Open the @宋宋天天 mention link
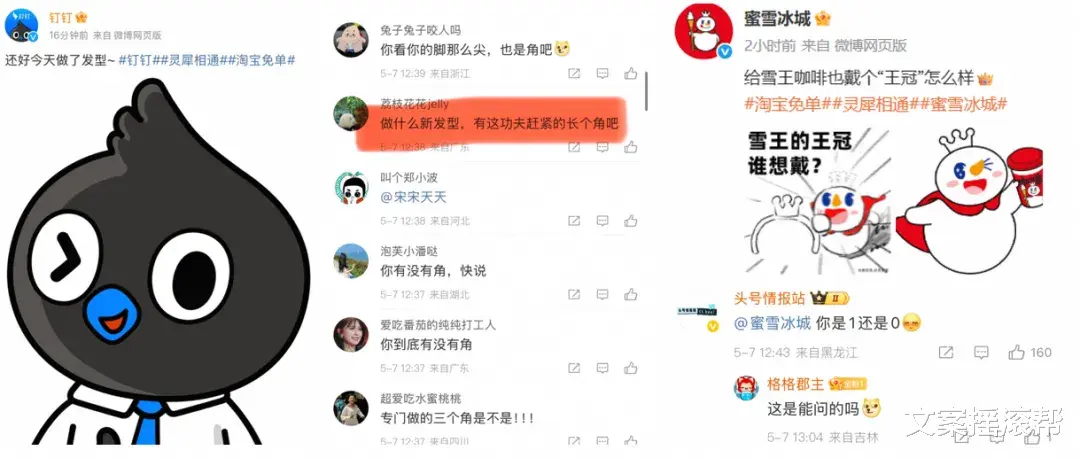The image size is (1080, 458). click(x=413, y=197)
